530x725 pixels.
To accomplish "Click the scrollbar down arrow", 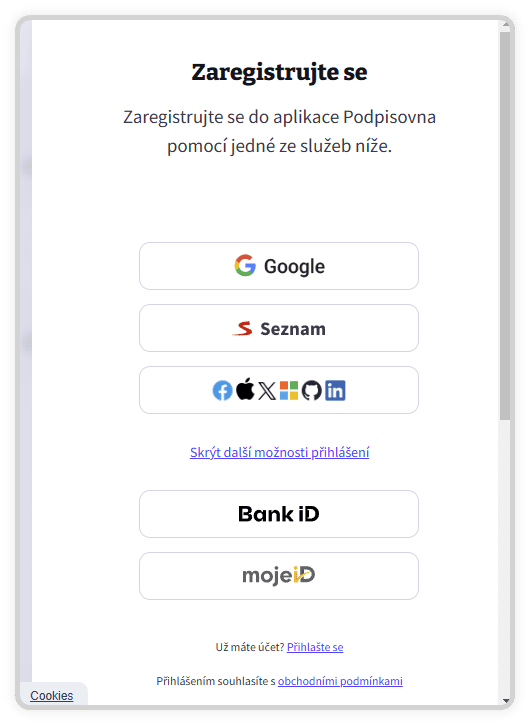I will [505, 700].
